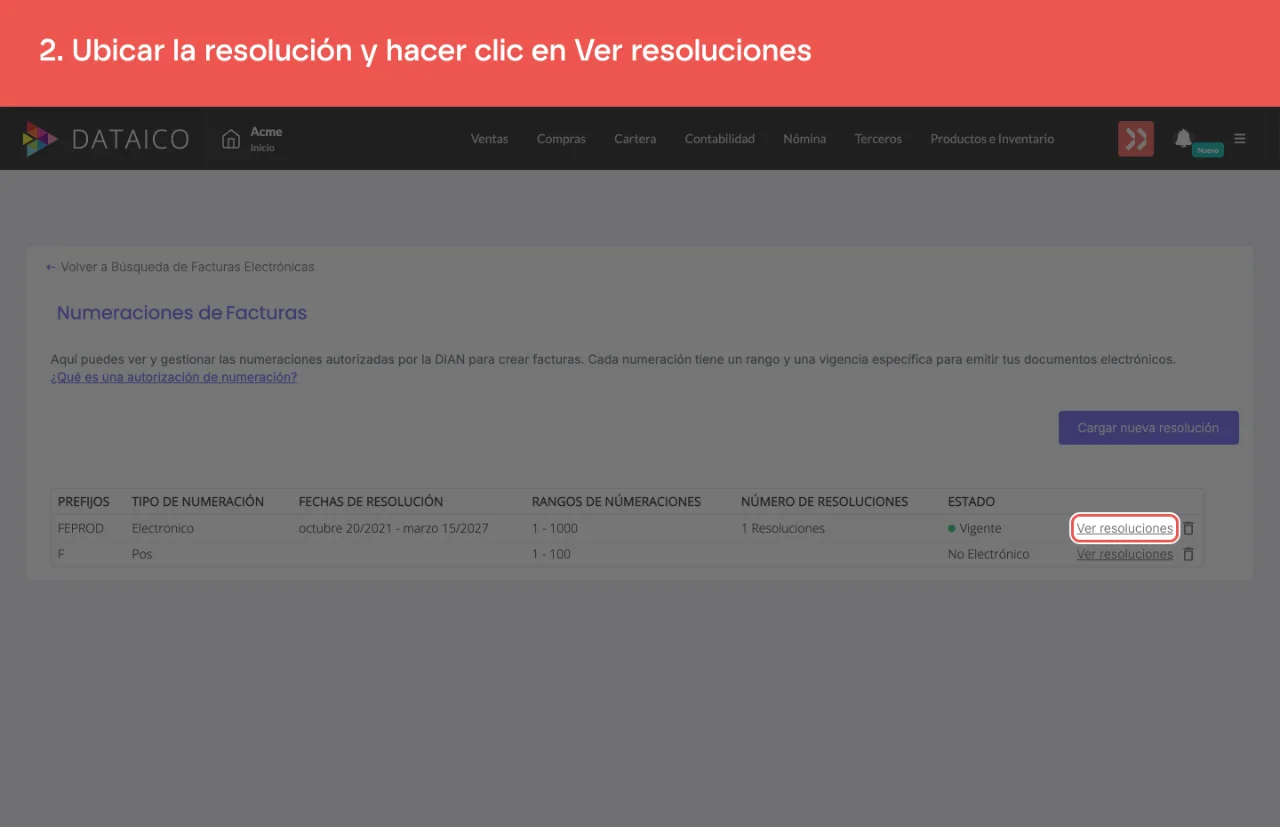Image resolution: width=1280 pixels, height=827 pixels.
Task: Click the NÚMERO DE RESOLUCIONES column header
Action: click(824, 501)
